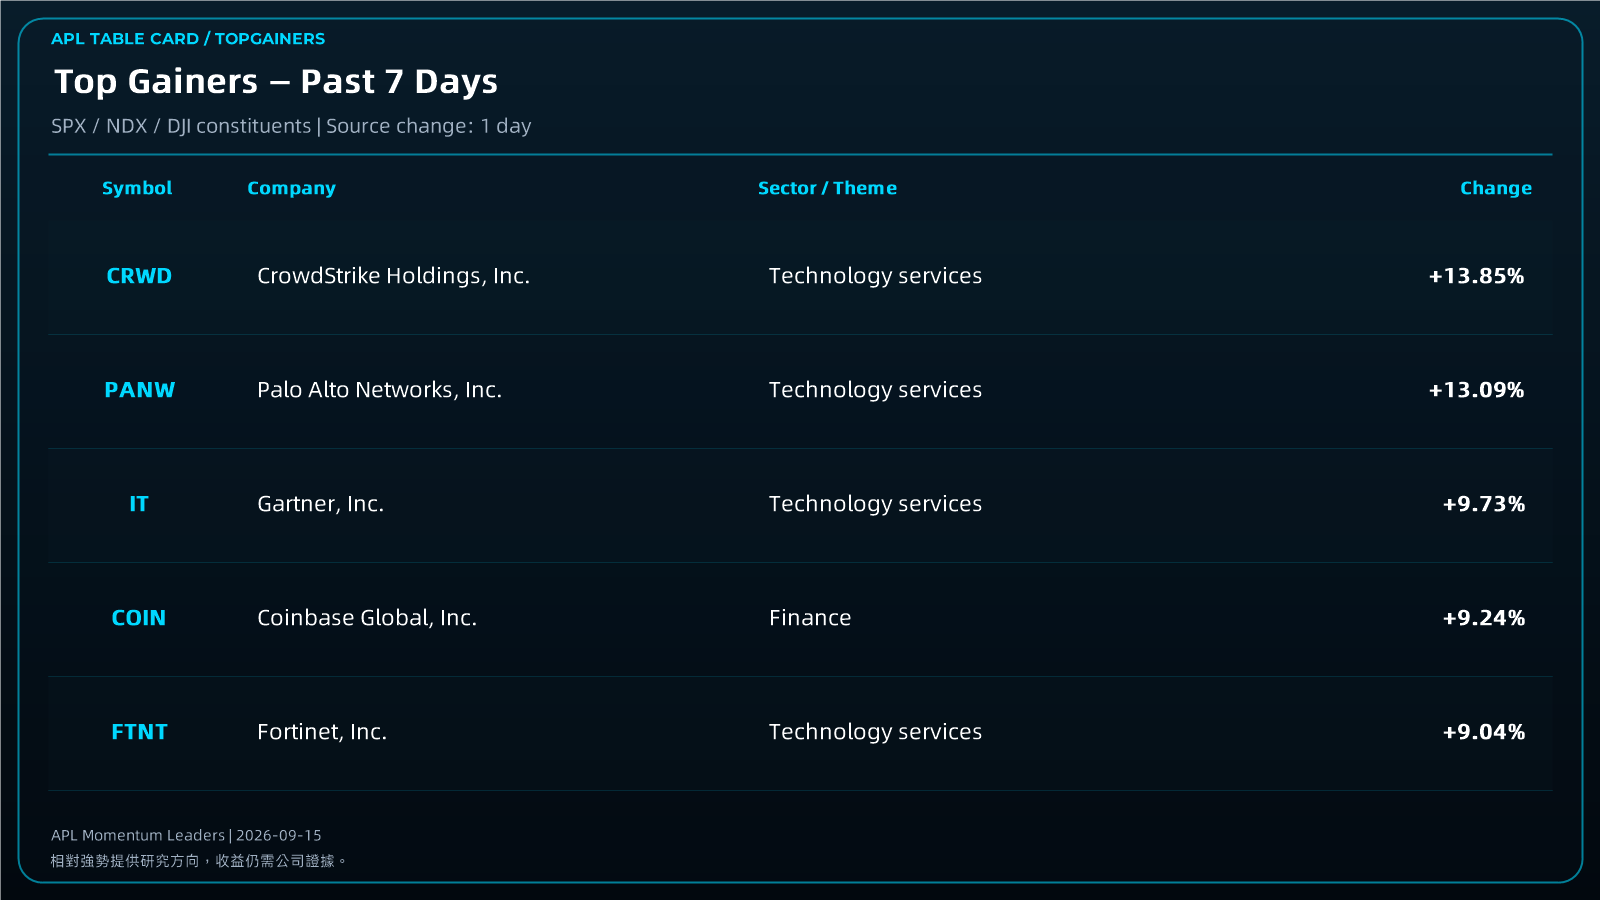Click the +13.85% change value

pyautogui.click(x=1476, y=276)
